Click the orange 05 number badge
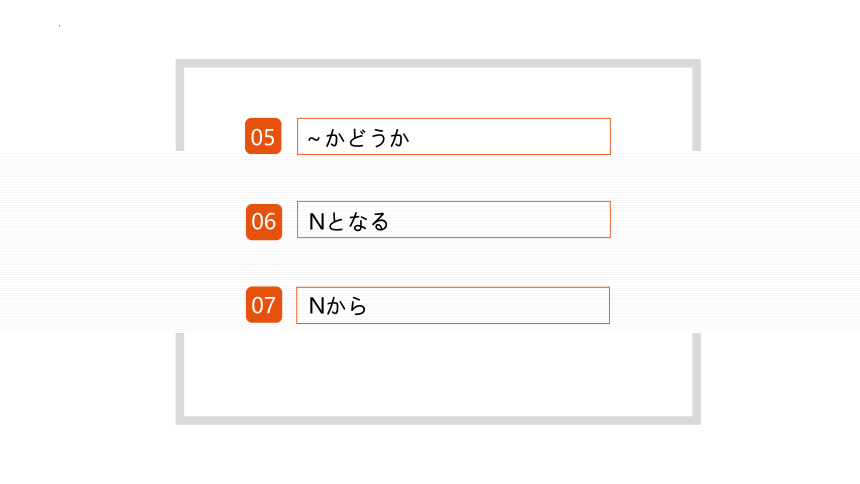 [x=263, y=136]
